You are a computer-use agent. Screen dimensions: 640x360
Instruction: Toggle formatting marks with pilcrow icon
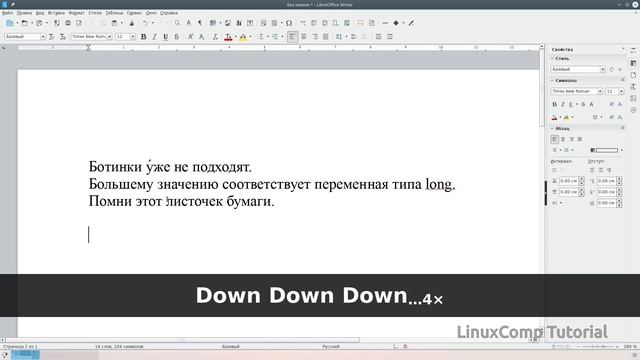(200, 23)
